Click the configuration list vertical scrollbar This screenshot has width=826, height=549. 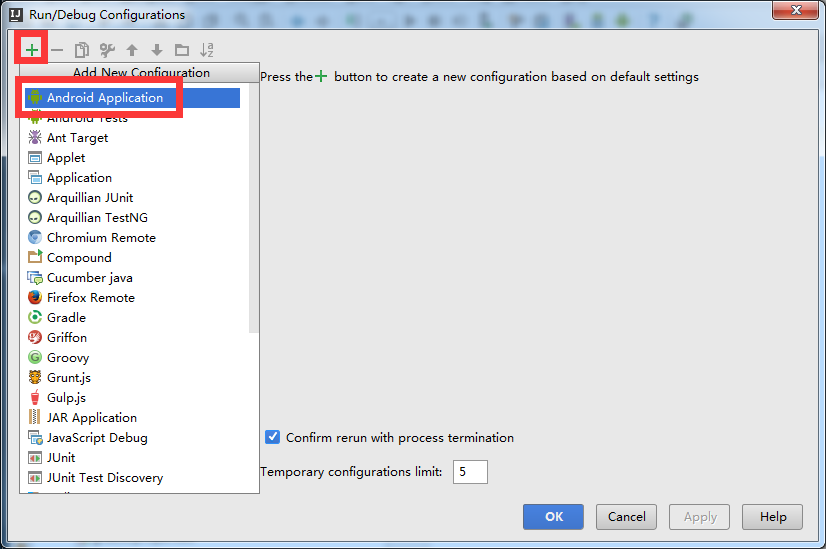(254, 208)
